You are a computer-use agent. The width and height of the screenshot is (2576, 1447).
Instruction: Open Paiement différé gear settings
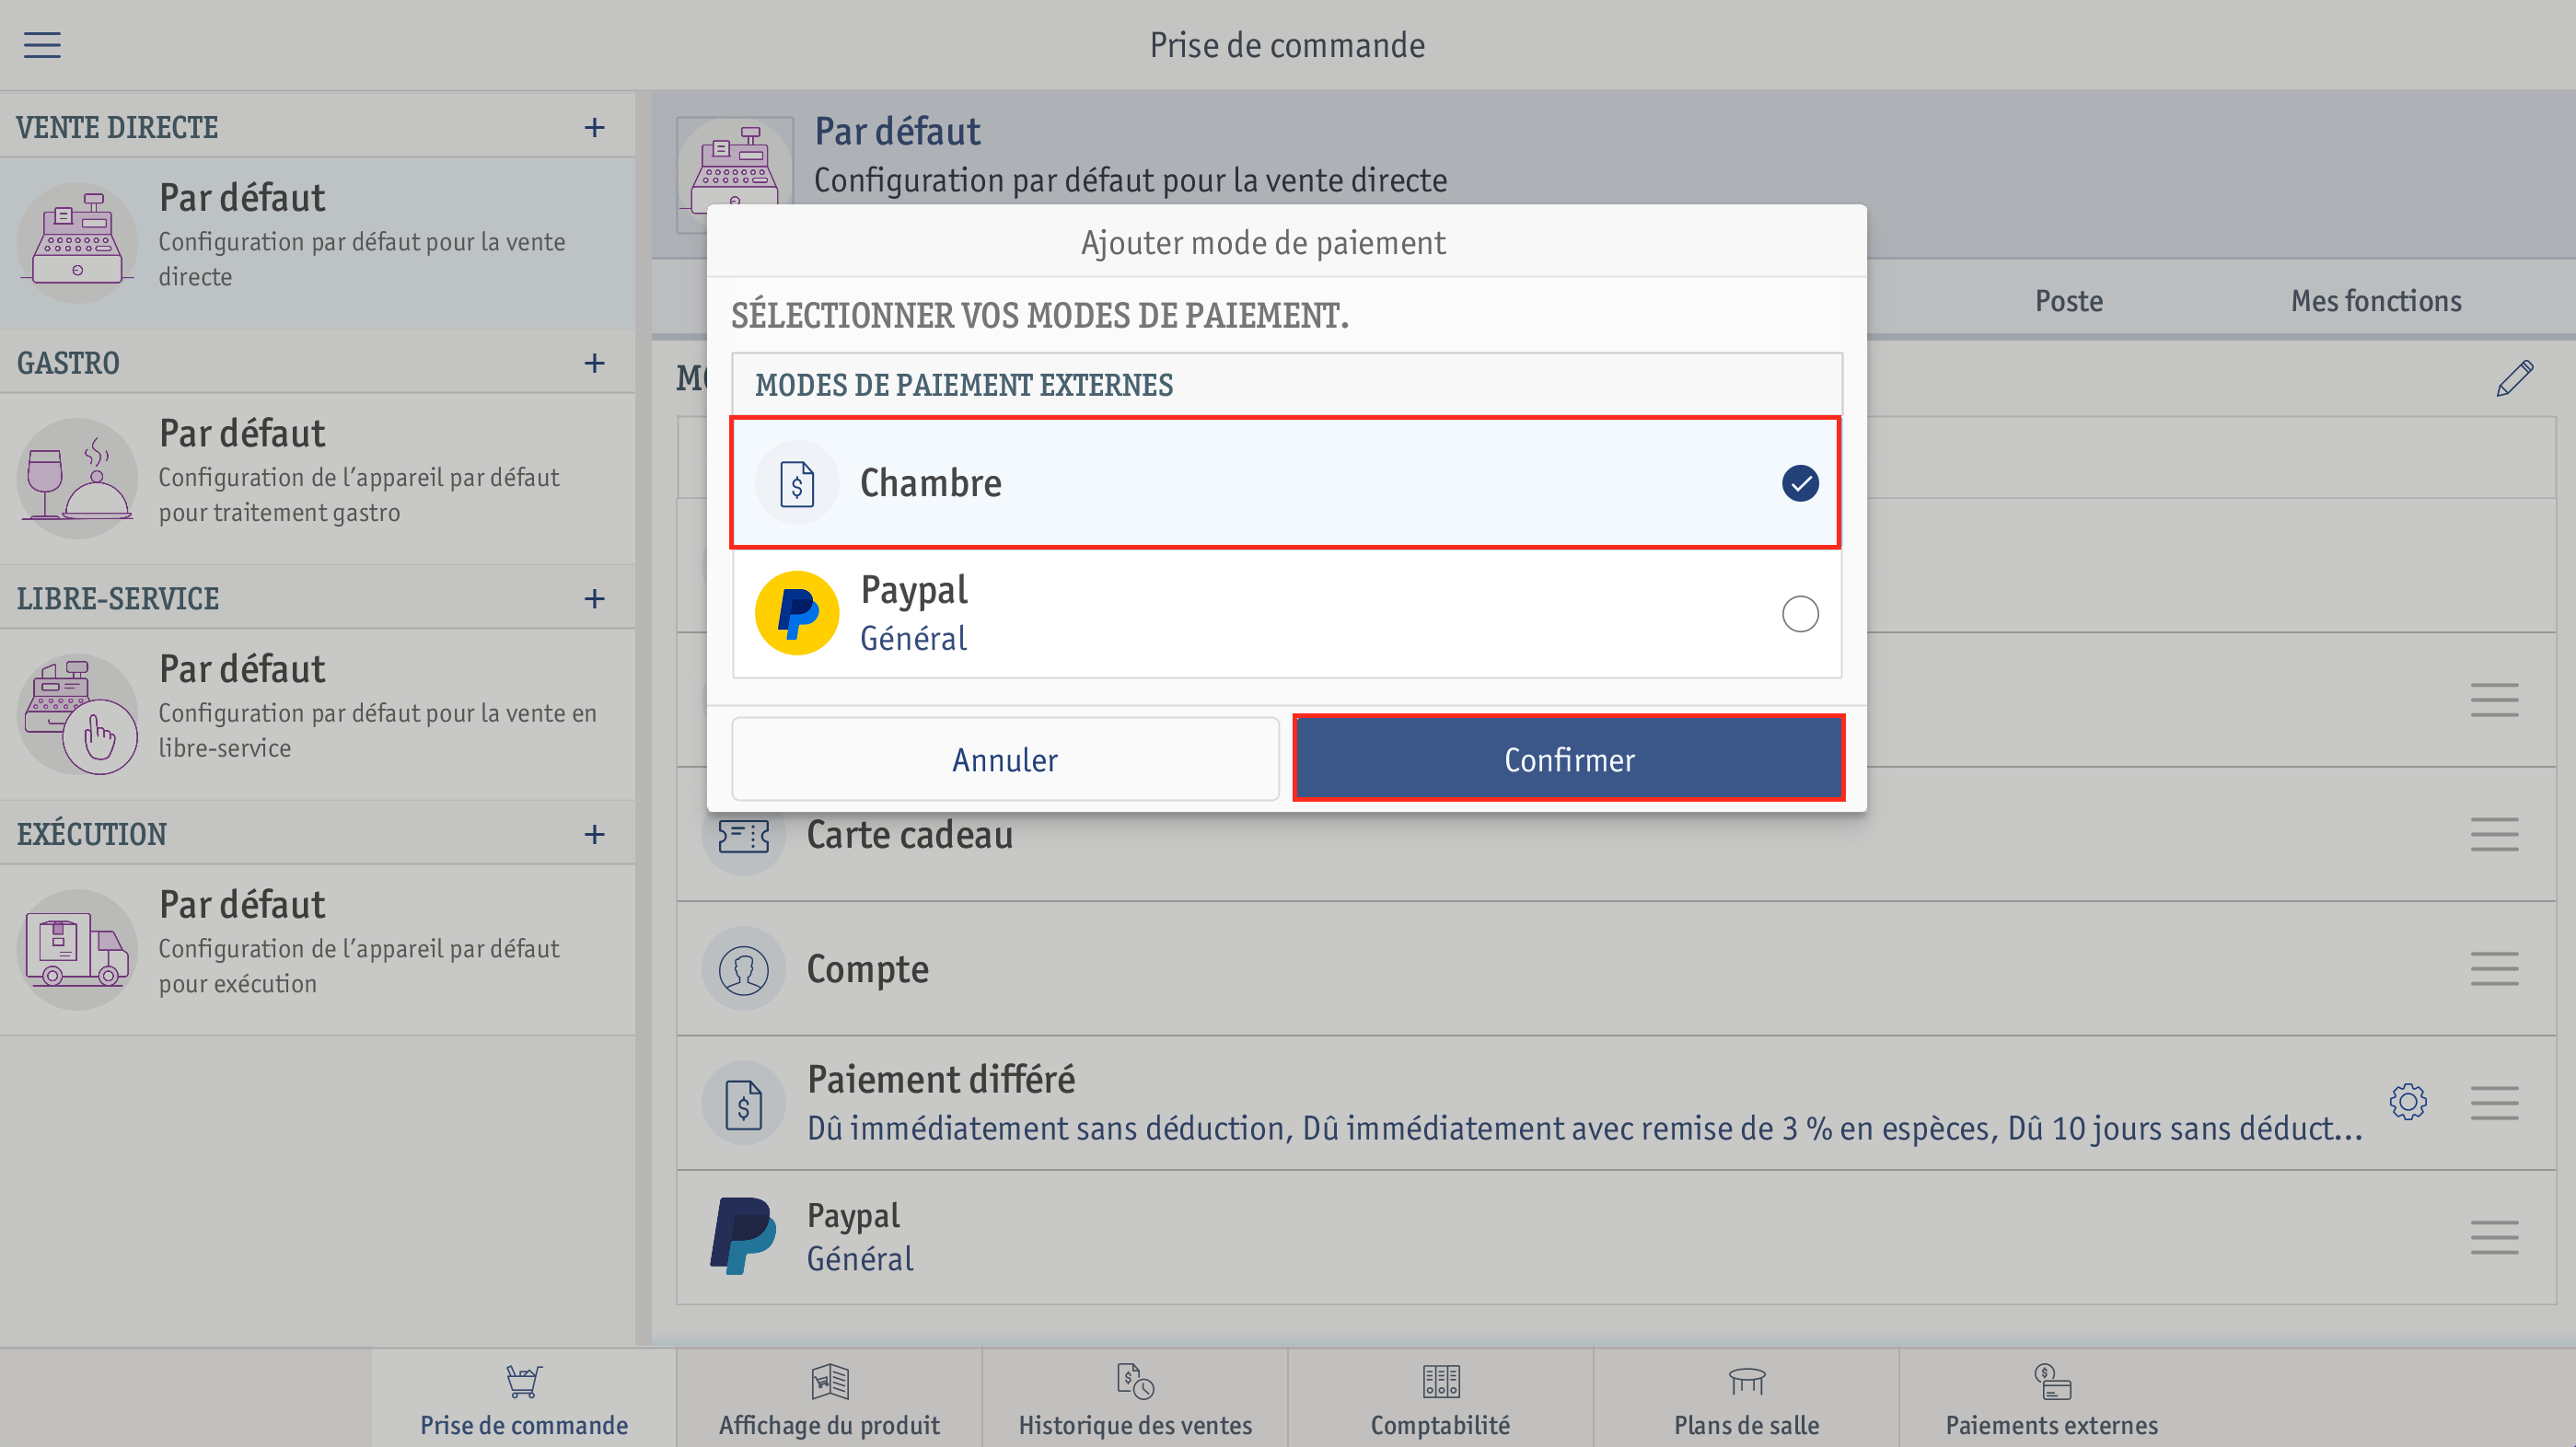coord(2408,1102)
